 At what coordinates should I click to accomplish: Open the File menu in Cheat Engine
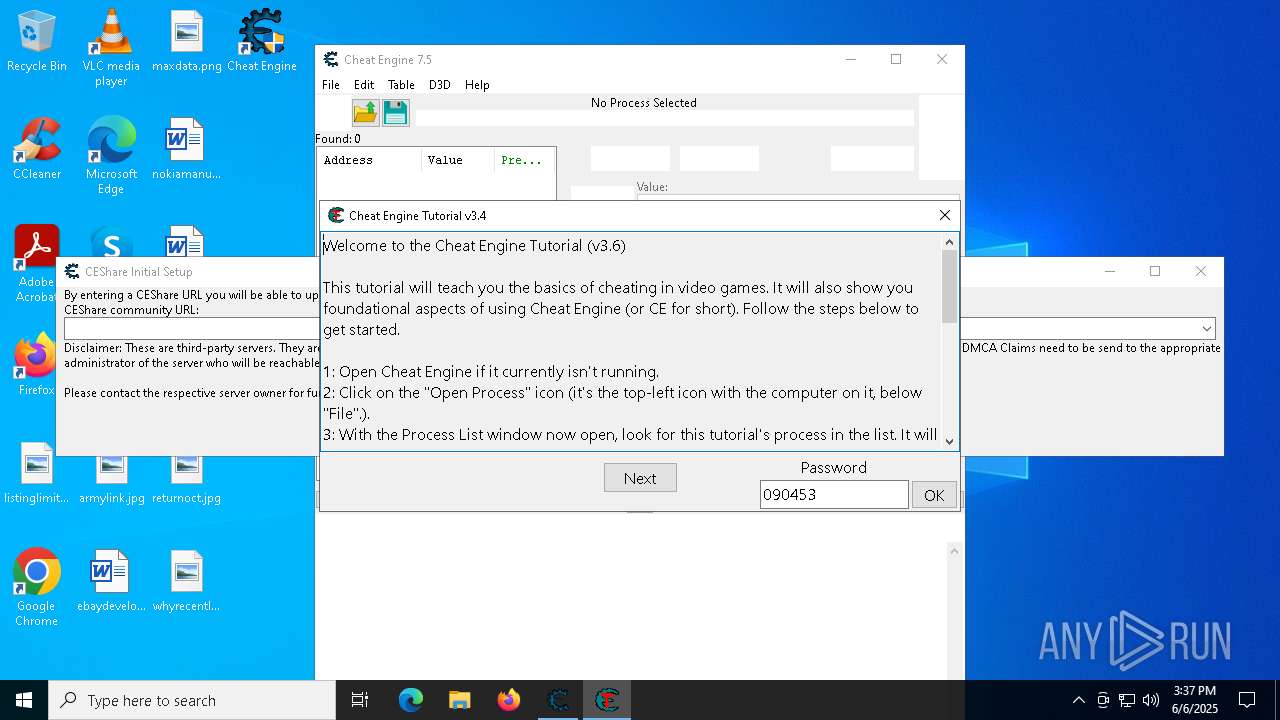coord(331,85)
